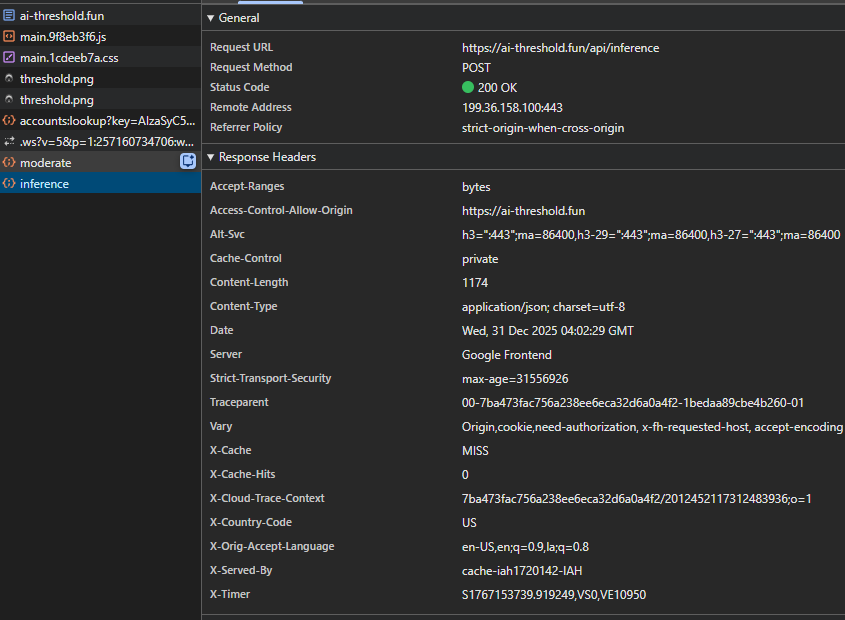Image resolution: width=845 pixels, height=620 pixels.
Task: Click the Content-Length header name
Action: pos(249,282)
